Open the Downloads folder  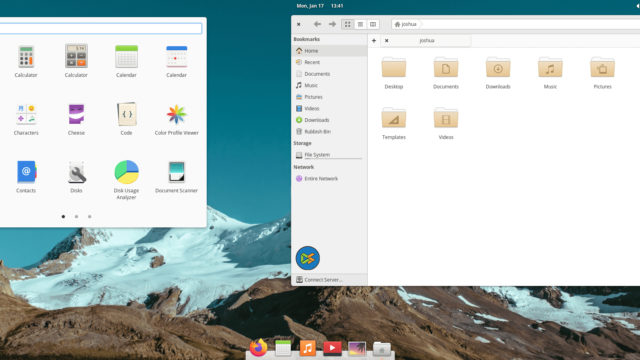click(x=498, y=73)
